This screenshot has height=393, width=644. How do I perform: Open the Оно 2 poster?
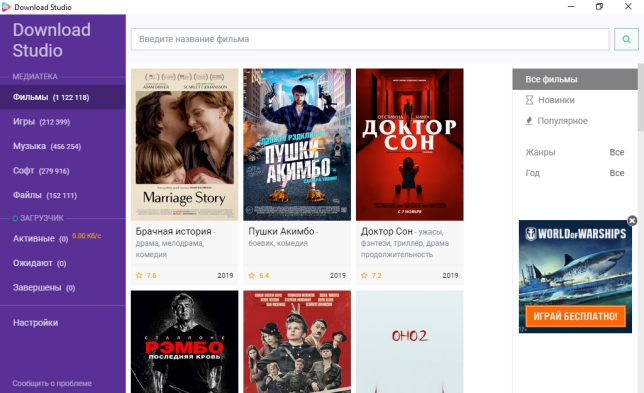click(409, 342)
